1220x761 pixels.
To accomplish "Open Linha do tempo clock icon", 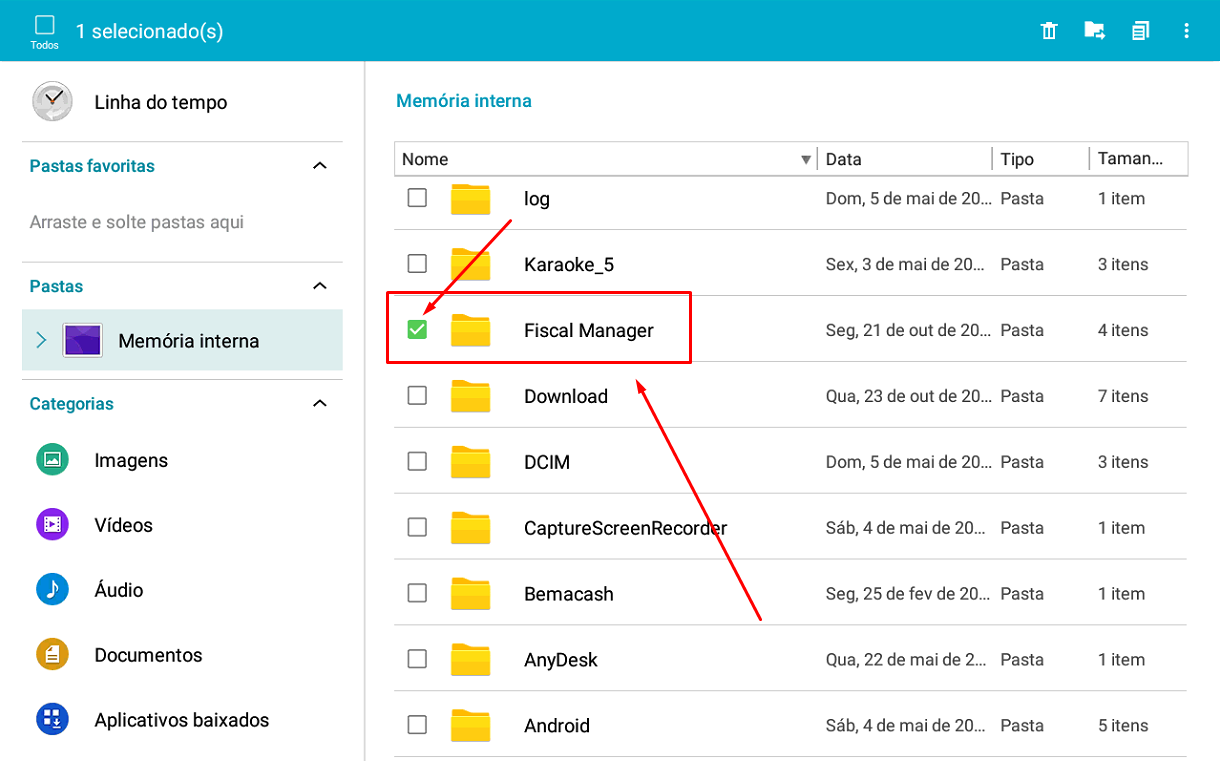I will point(52,102).
